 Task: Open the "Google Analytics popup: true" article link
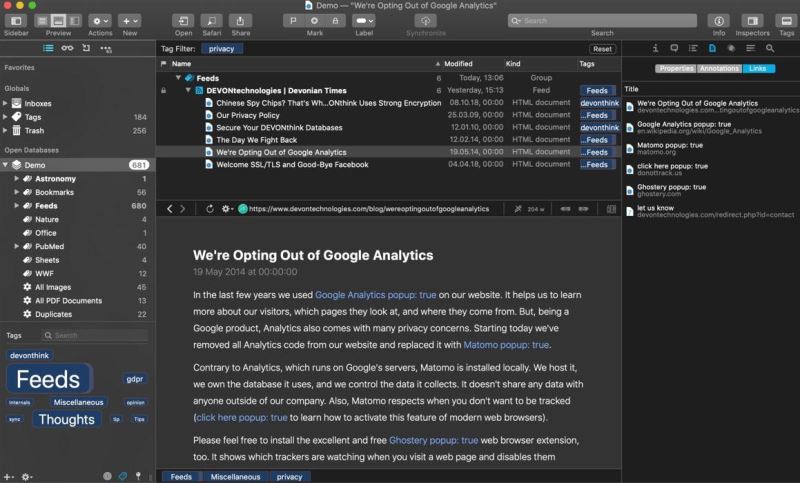click(x=376, y=295)
